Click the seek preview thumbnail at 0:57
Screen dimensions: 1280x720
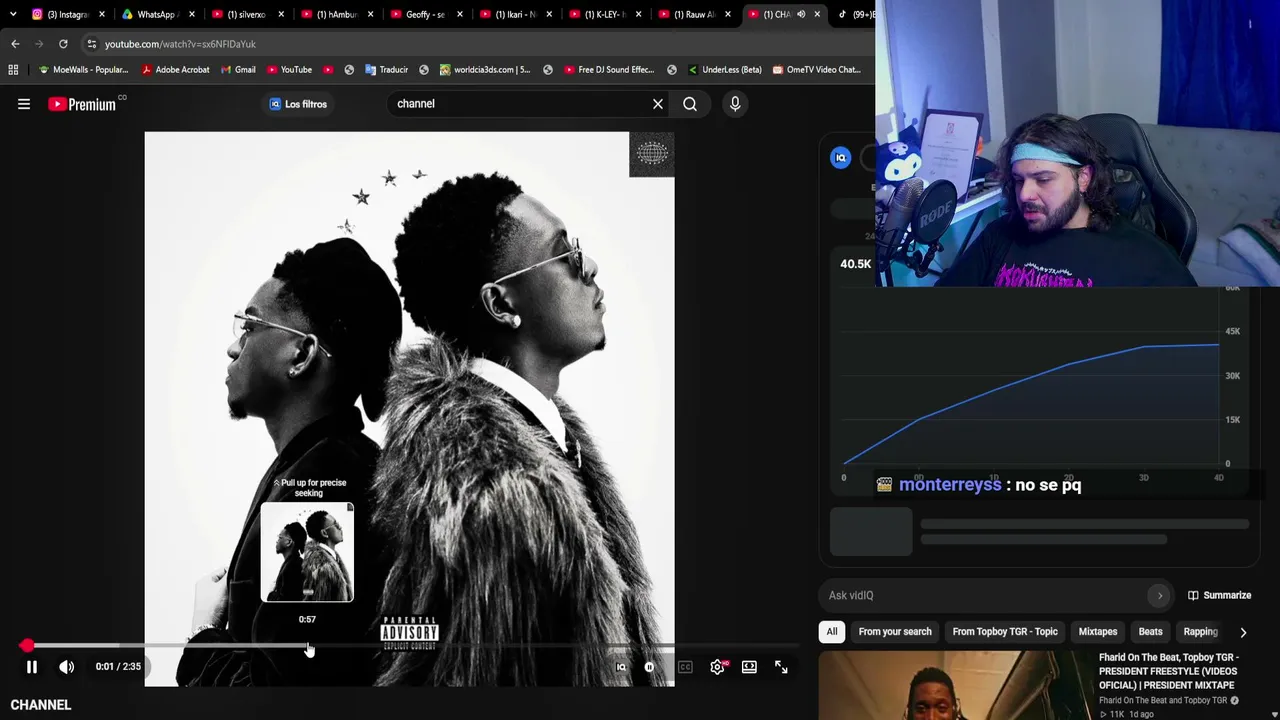[307, 553]
